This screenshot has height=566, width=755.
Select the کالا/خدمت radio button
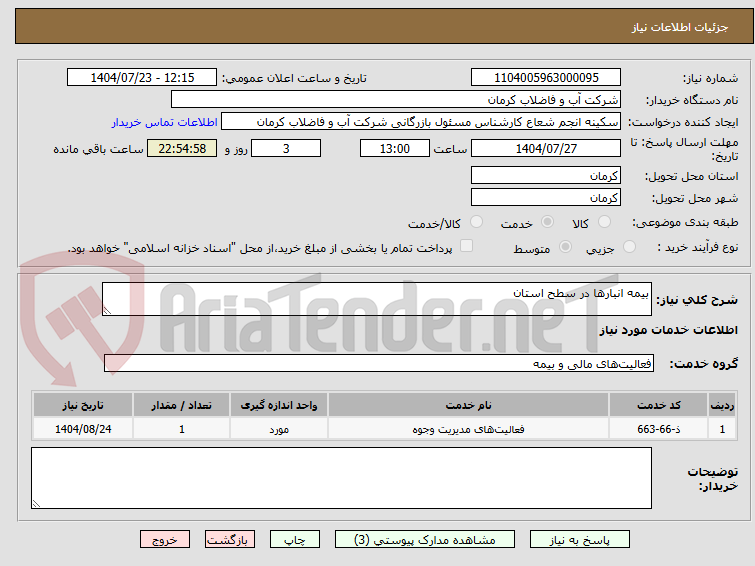pyautogui.click(x=476, y=222)
